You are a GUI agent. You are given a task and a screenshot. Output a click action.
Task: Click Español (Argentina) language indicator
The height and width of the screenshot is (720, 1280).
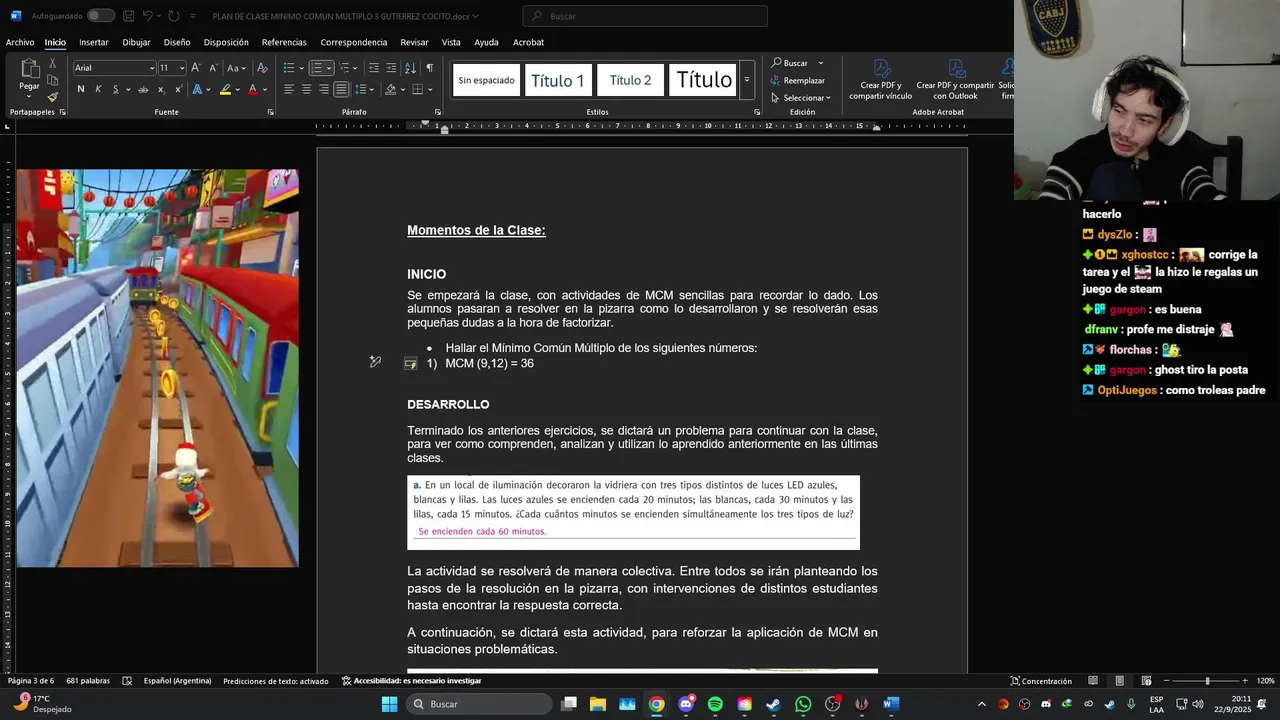click(x=177, y=681)
